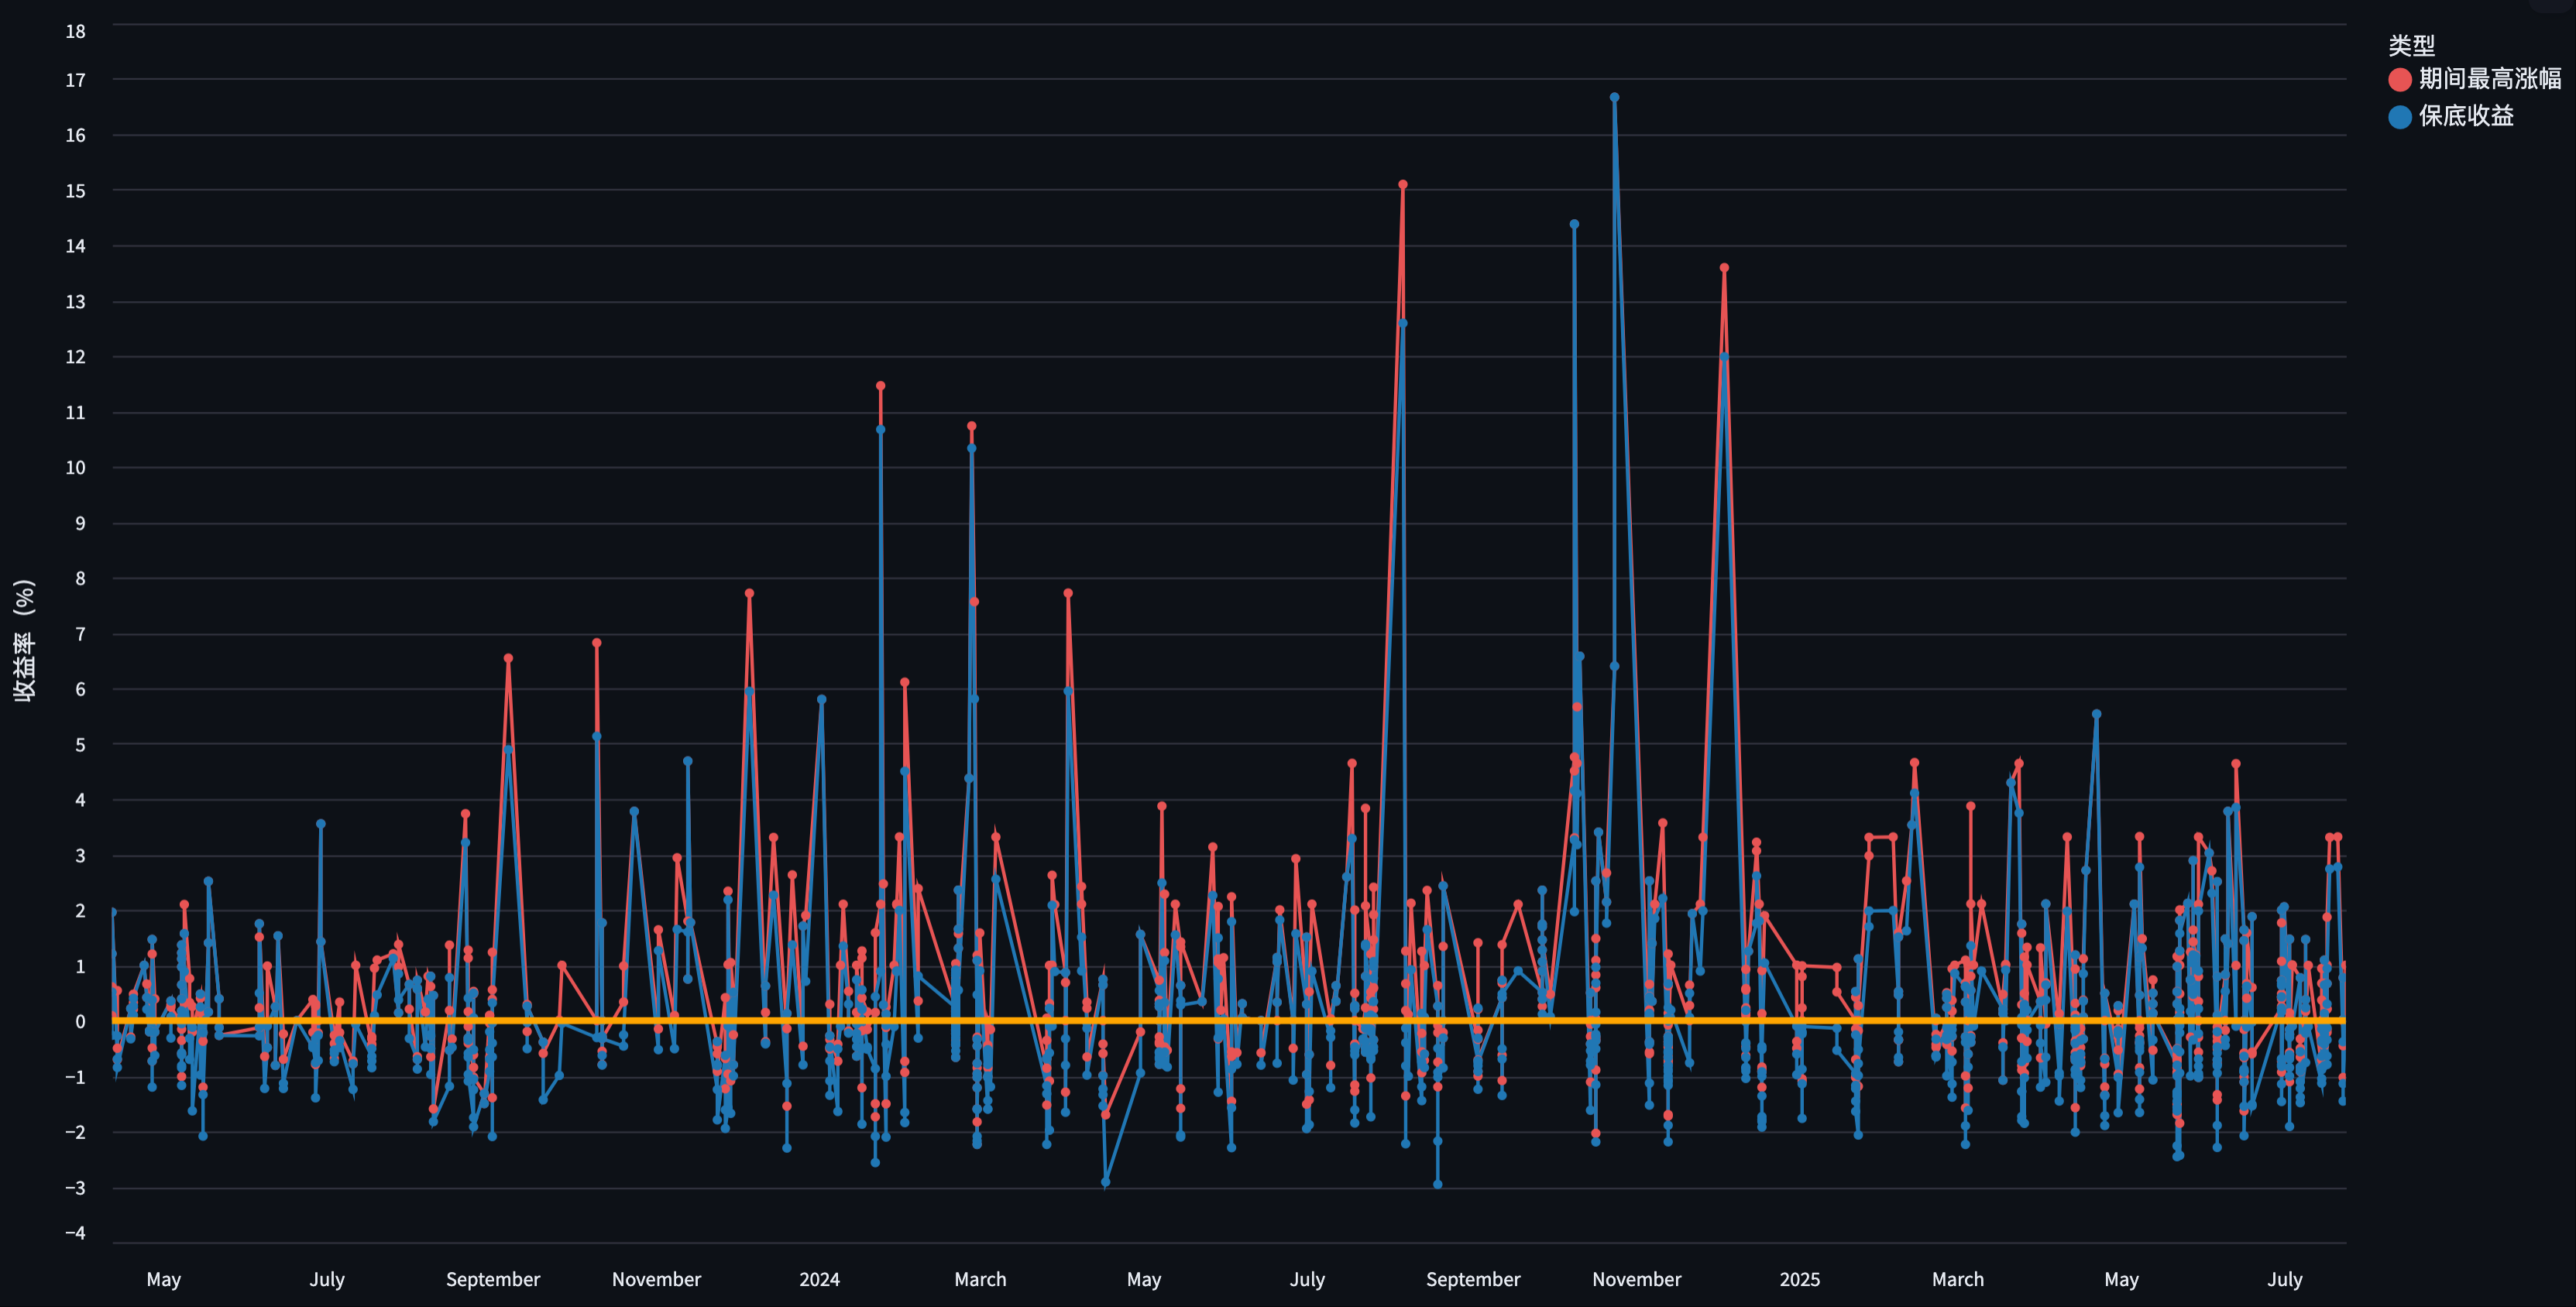2576x1307 pixels.
Task: Click the y-axis tick label −4
Action: tap(75, 1233)
